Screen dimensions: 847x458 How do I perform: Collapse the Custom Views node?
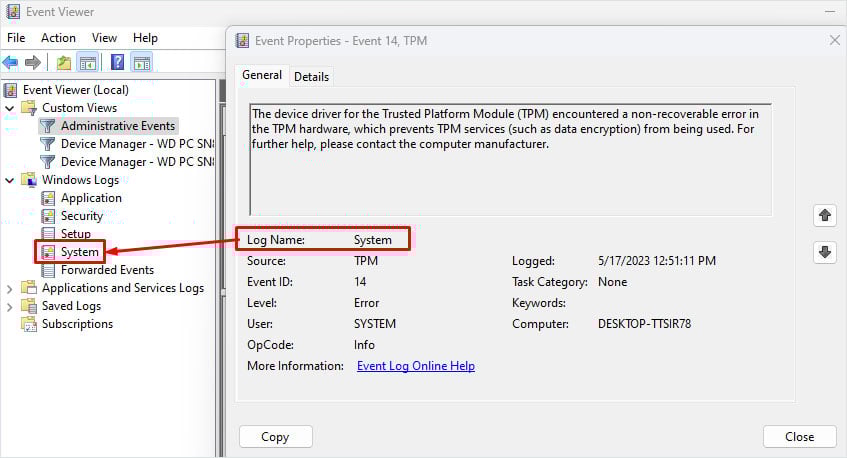tap(10, 108)
